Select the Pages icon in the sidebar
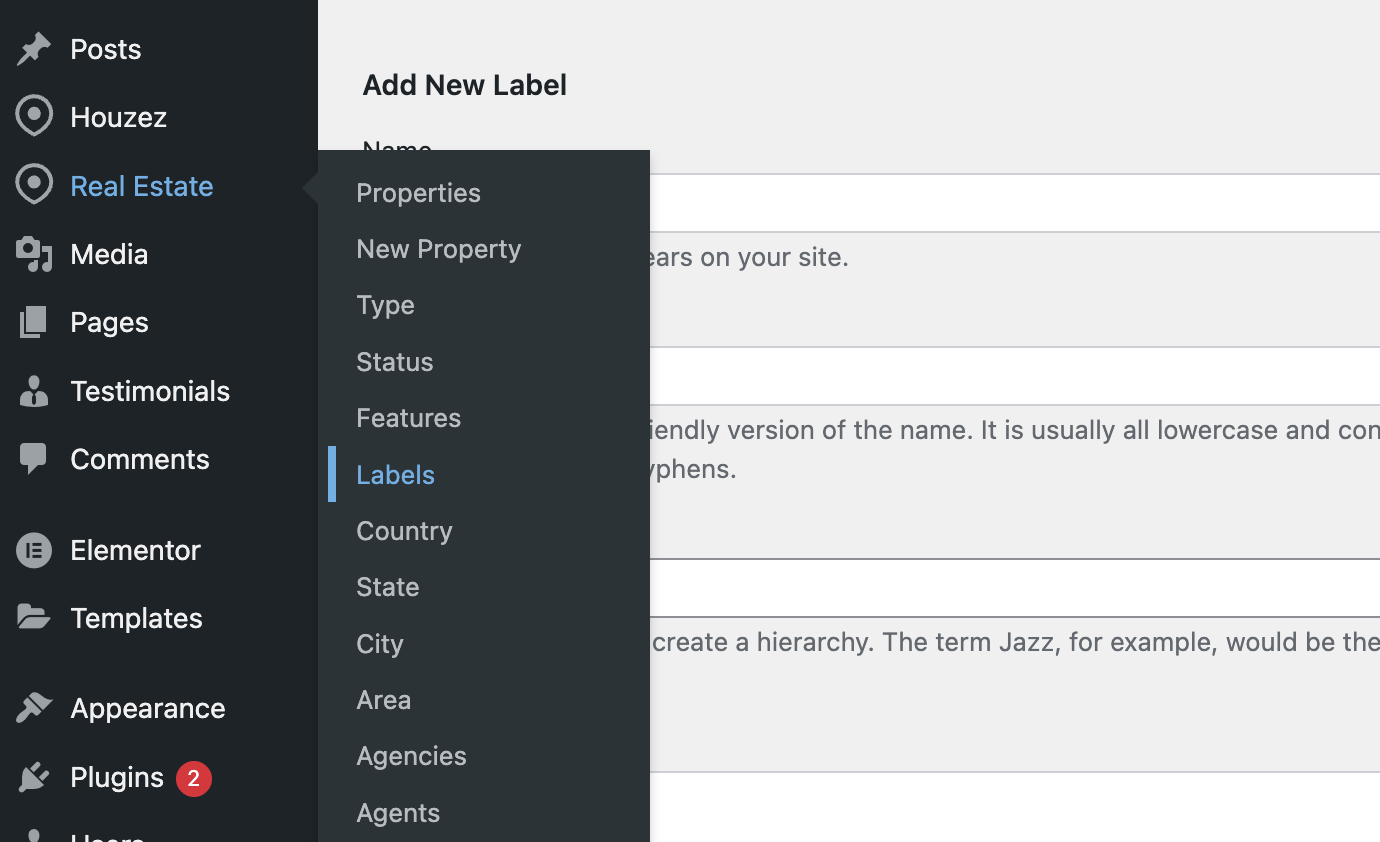The image size is (1380, 842). 34,322
